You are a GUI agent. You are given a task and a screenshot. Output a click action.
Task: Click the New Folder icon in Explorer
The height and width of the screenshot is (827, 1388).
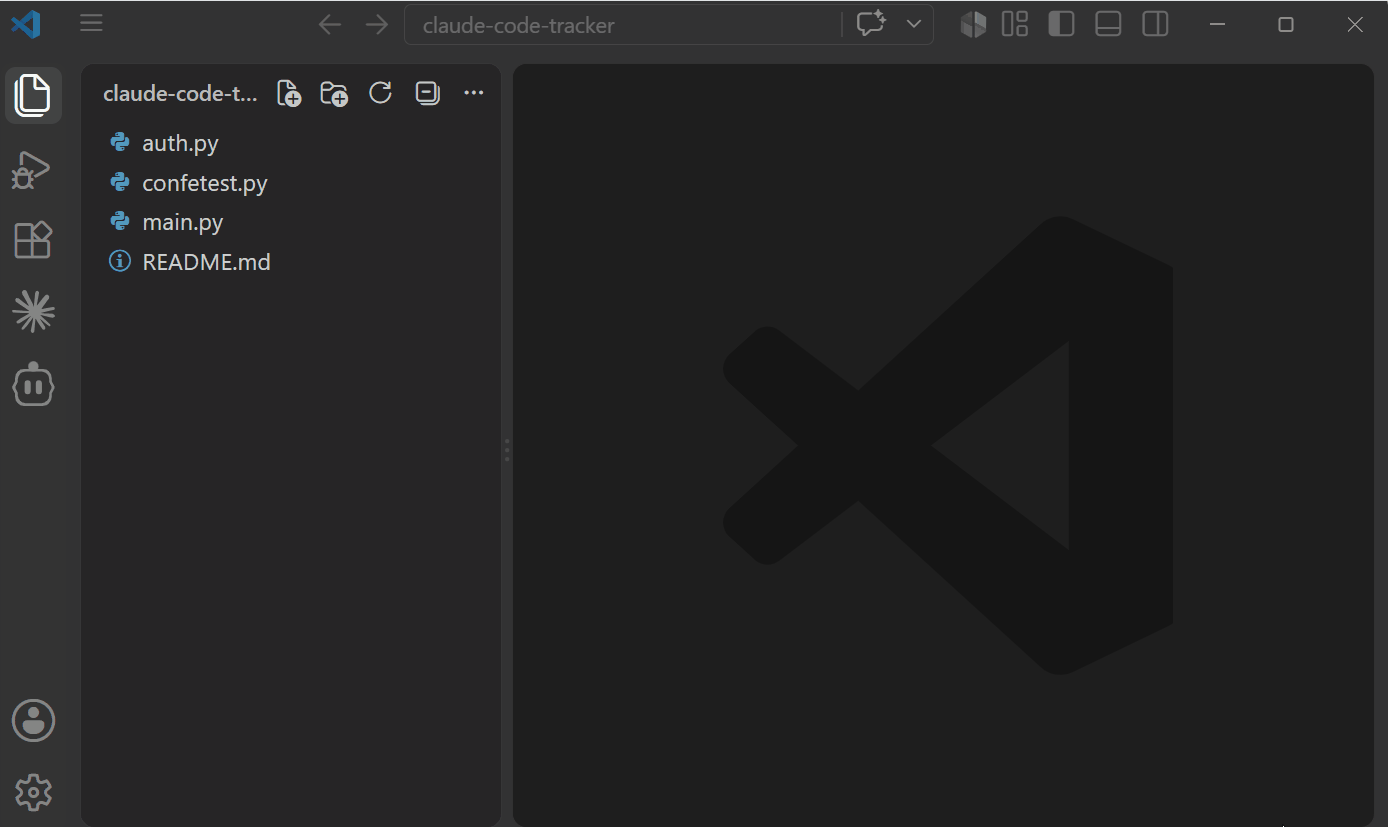coord(334,94)
